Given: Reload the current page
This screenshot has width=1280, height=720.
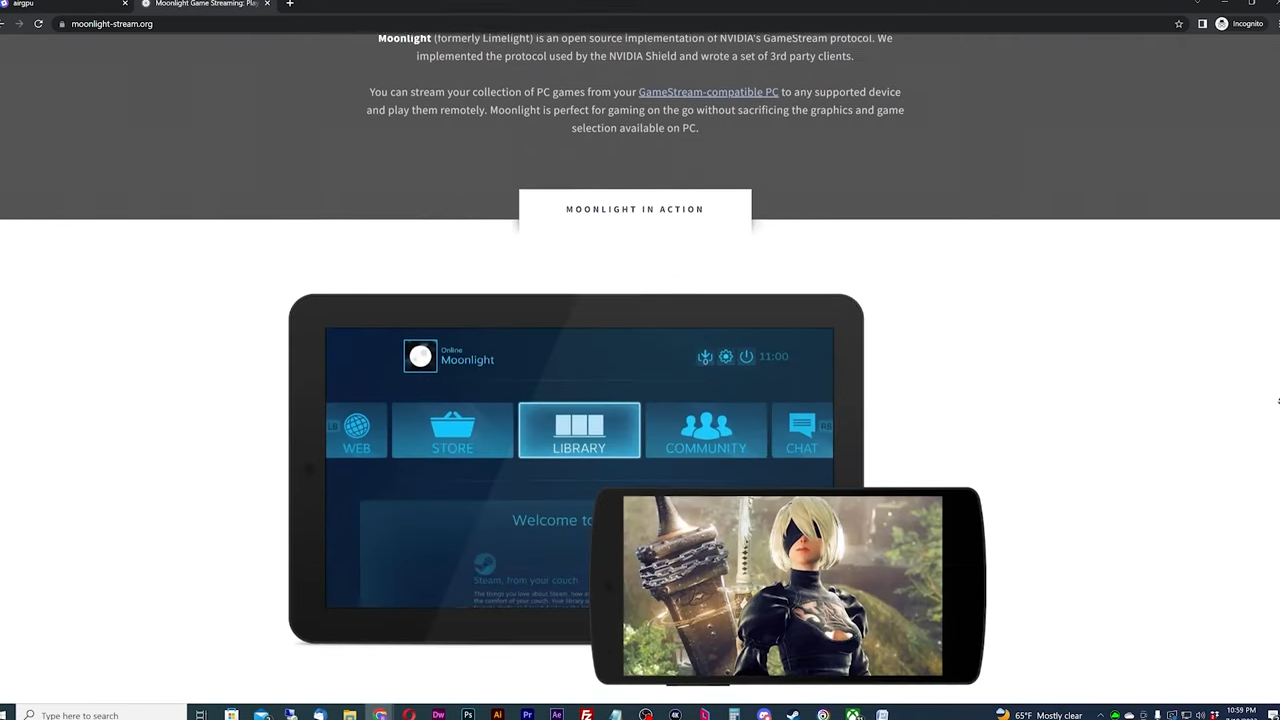Looking at the screenshot, I should coord(38,24).
